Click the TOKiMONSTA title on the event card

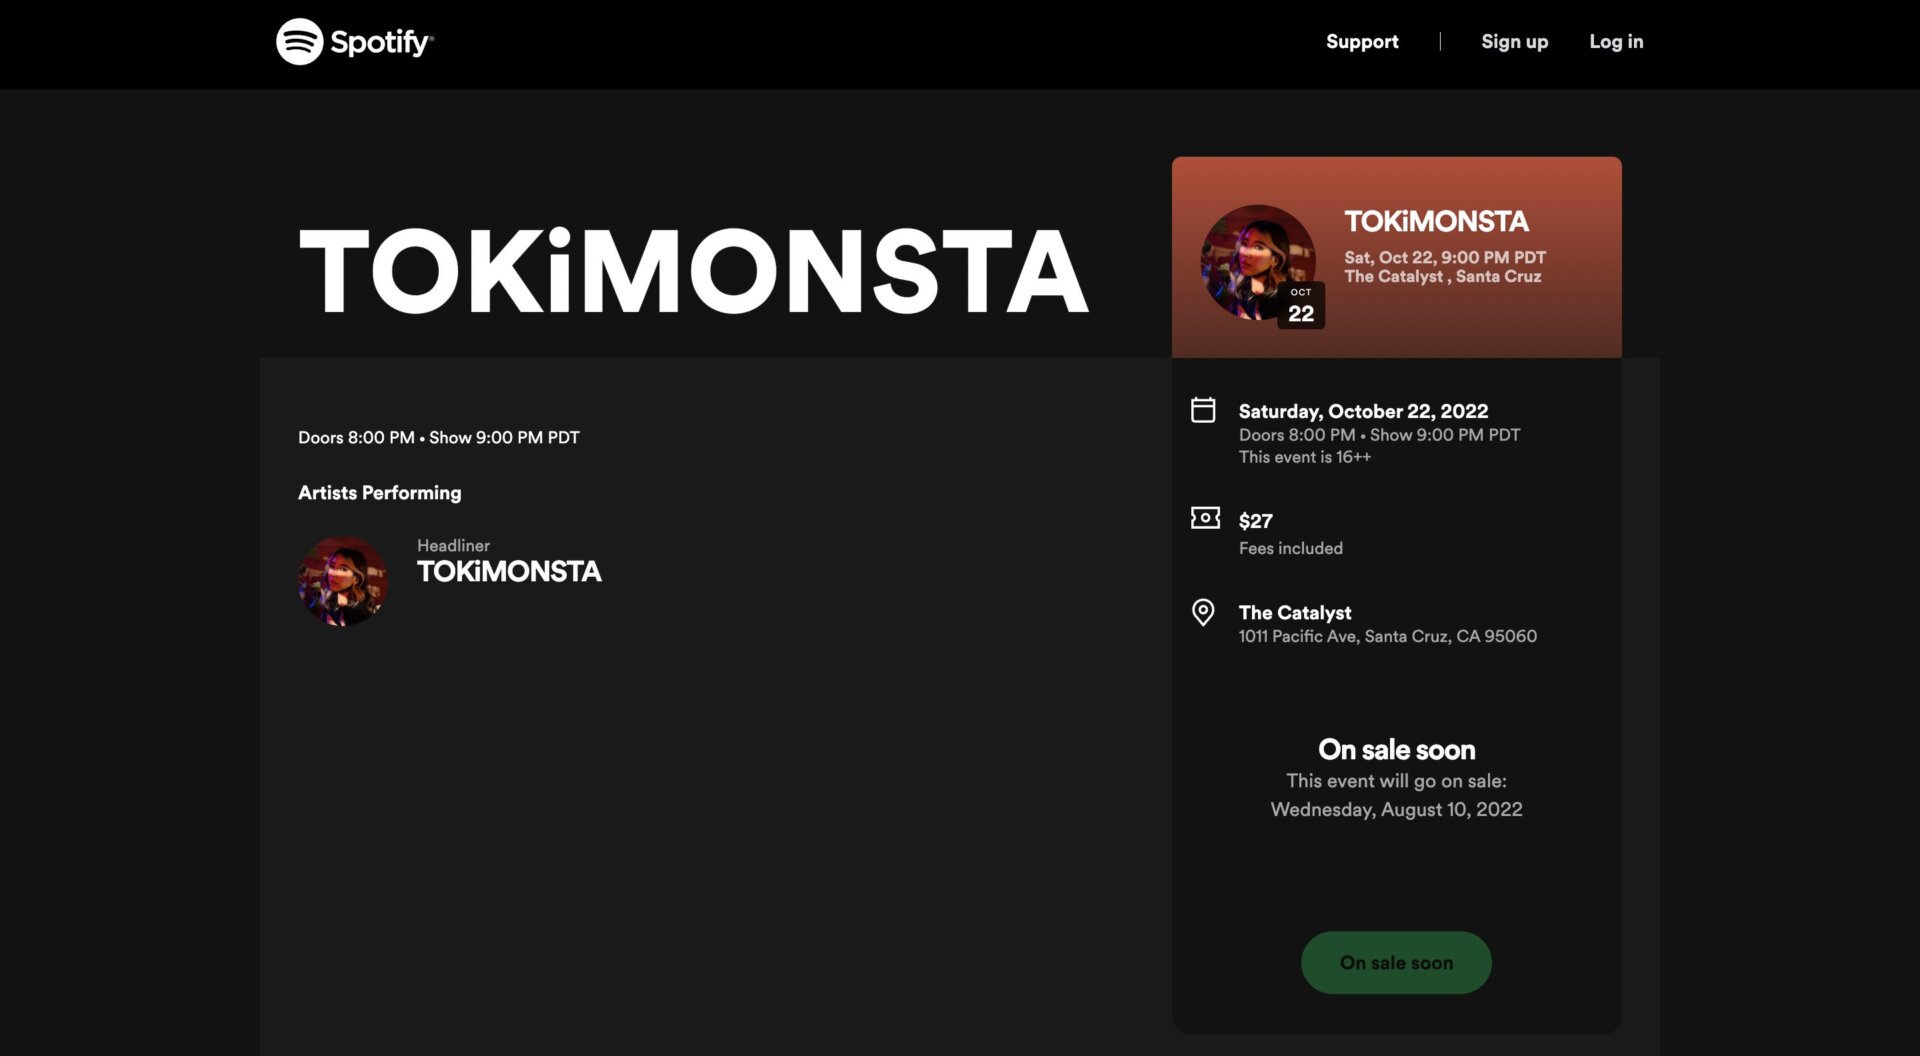pyautogui.click(x=1436, y=222)
